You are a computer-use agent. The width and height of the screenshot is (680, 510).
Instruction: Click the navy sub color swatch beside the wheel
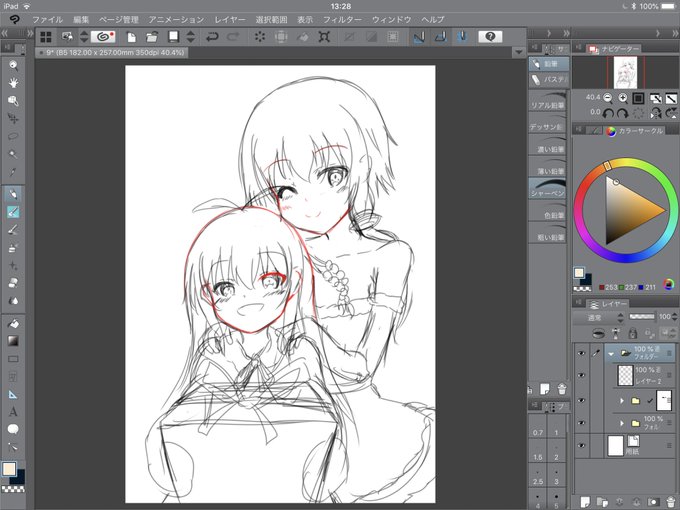[x=586, y=280]
